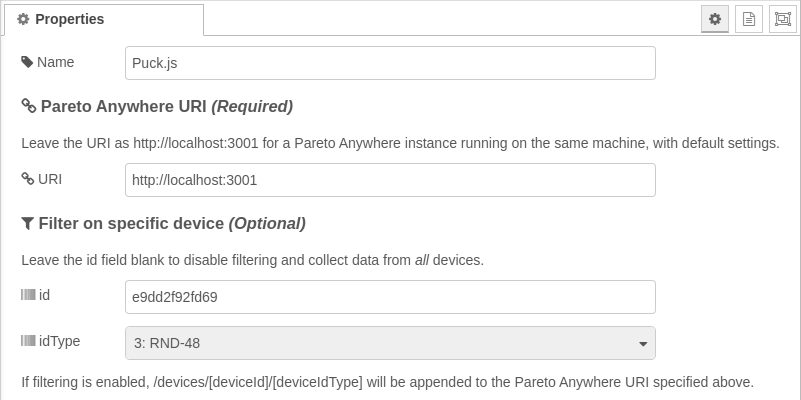Click the tag icon beside Name
This screenshot has height=400, width=801.
[27, 62]
